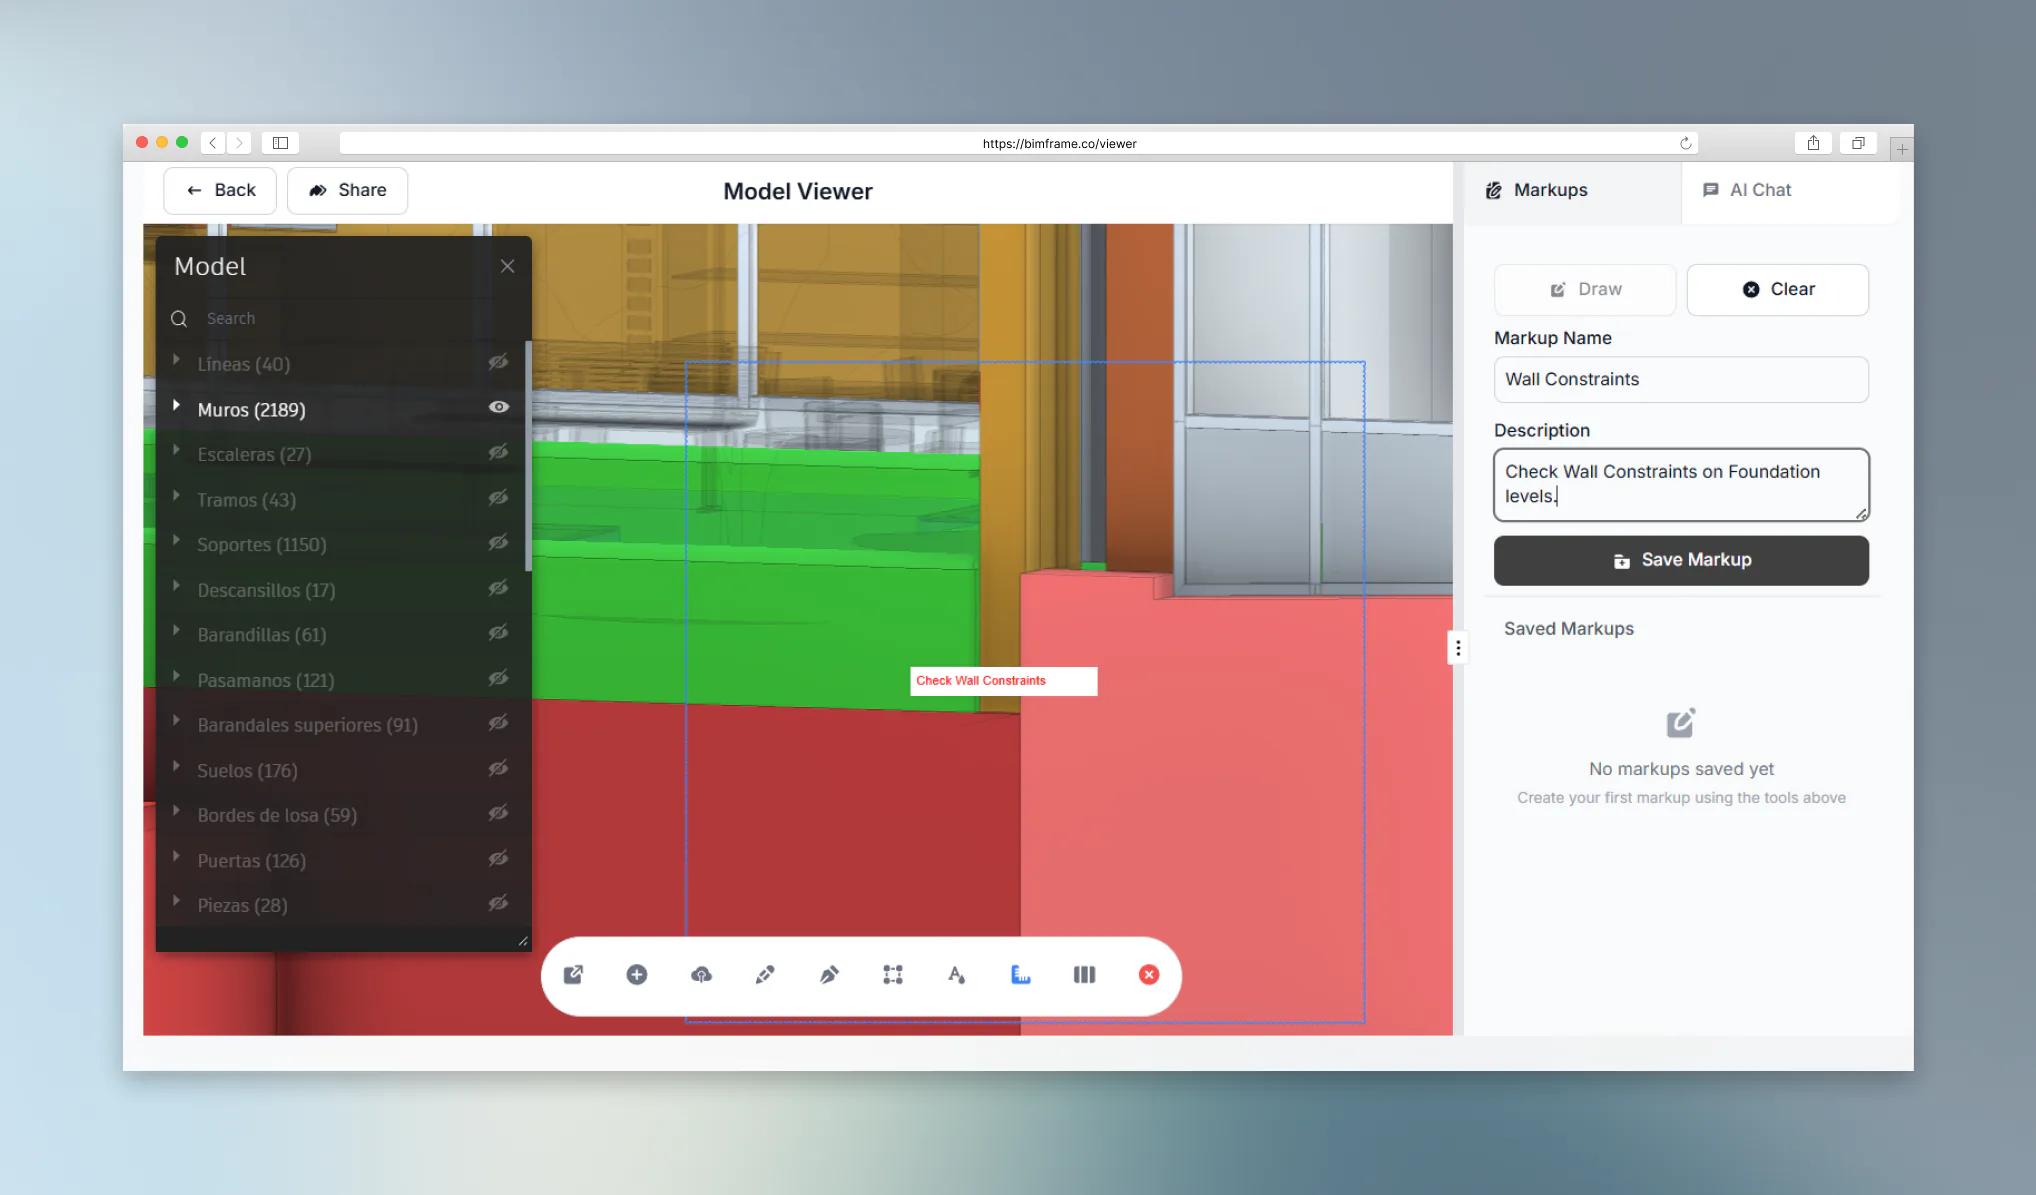Activate the ruler measurement tool
Viewport: 2036px width, 1195px height.
[1020, 975]
